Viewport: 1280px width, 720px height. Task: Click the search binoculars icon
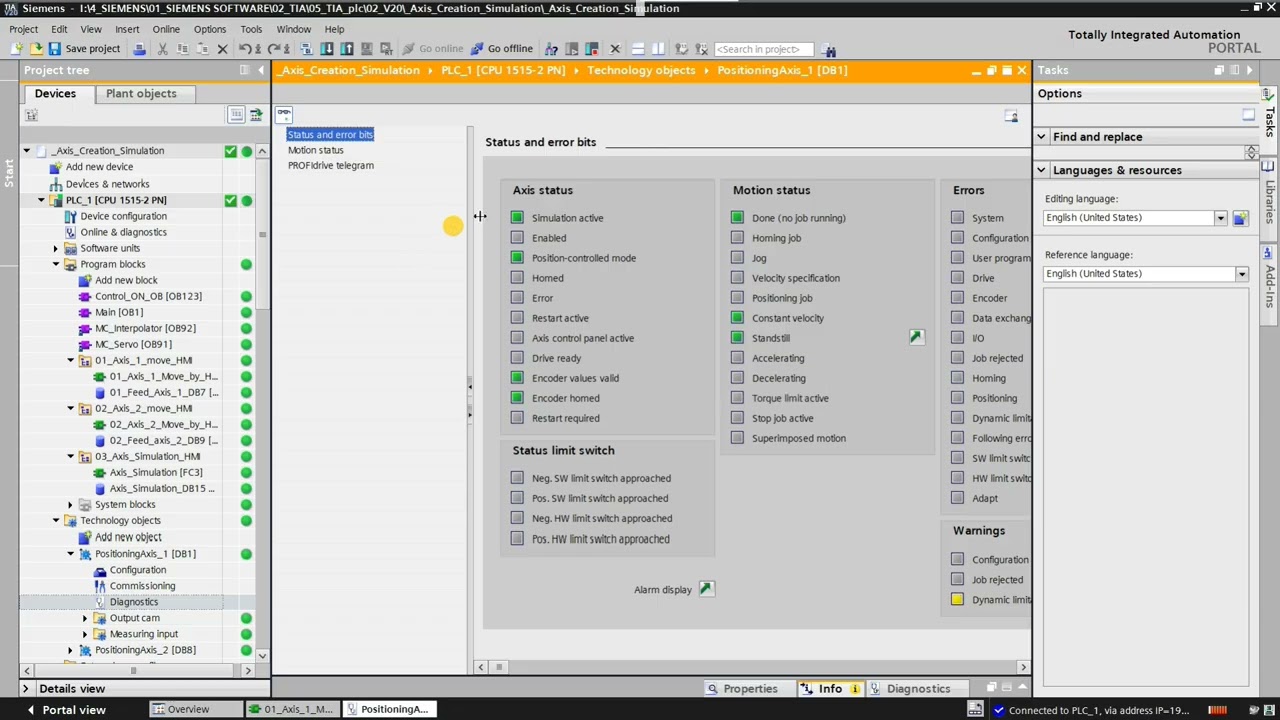click(x=830, y=49)
